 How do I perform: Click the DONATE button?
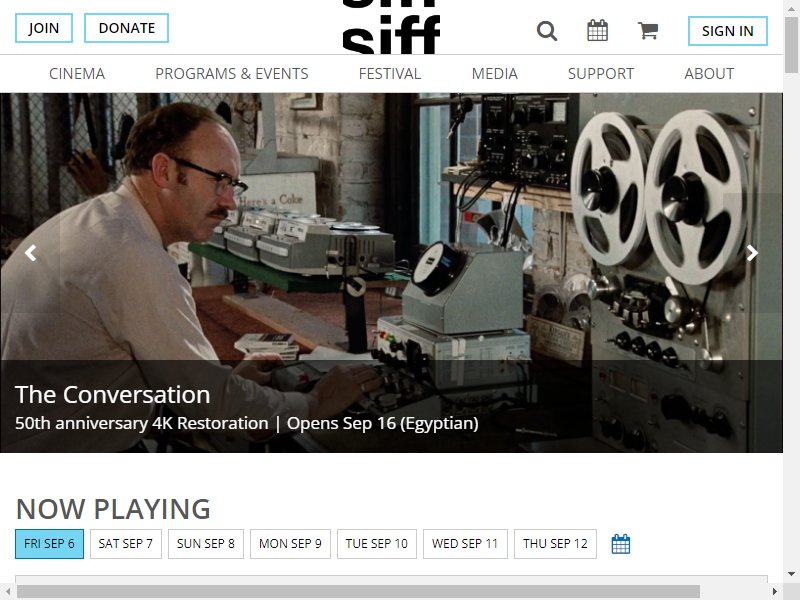point(127,28)
